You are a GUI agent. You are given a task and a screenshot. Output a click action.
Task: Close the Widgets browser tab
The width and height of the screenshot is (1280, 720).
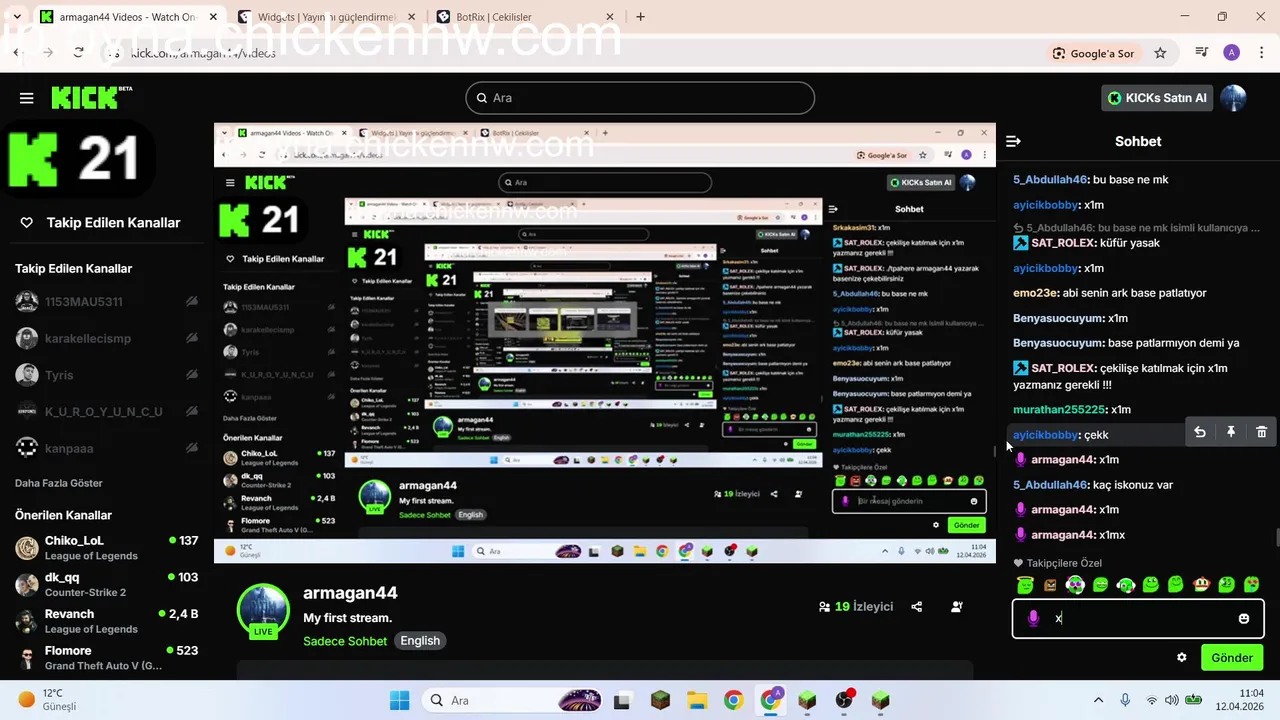410,17
